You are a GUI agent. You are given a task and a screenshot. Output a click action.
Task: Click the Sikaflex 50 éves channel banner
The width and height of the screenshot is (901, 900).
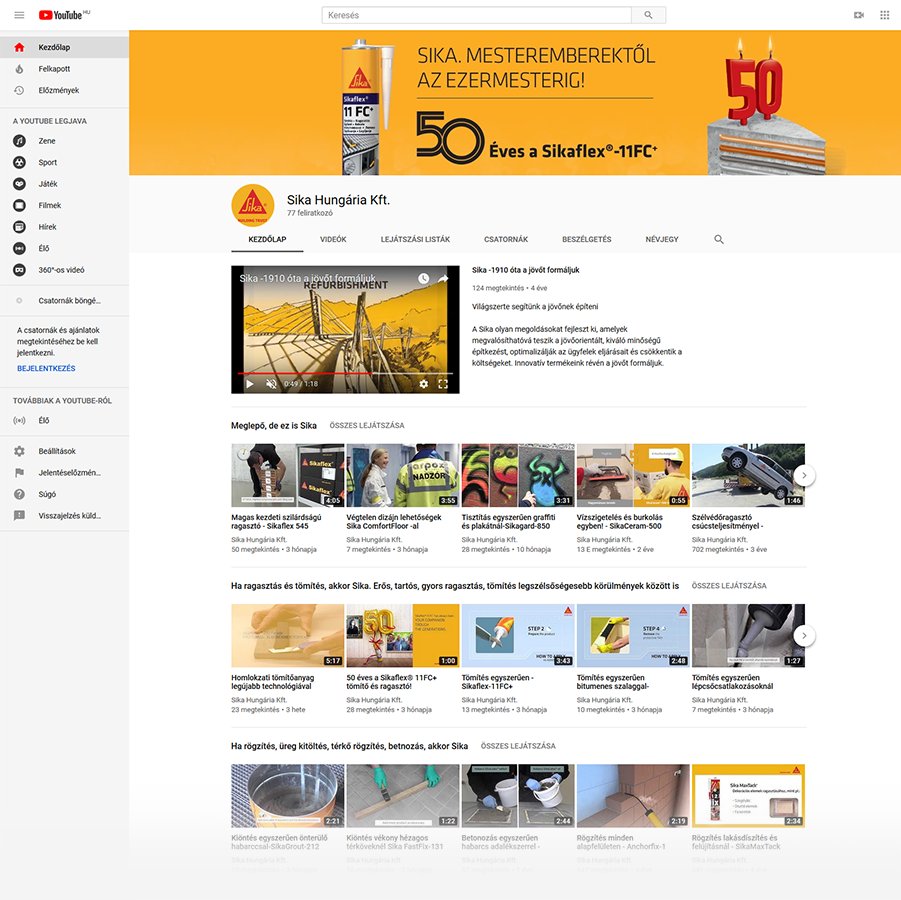click(x=515, y=103)
